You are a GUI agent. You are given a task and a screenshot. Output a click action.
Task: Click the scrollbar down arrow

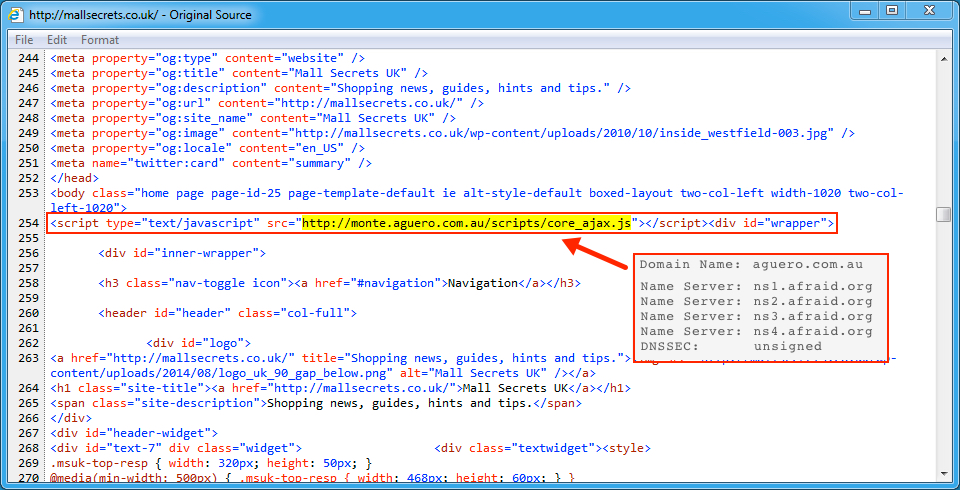click(944, 473)
